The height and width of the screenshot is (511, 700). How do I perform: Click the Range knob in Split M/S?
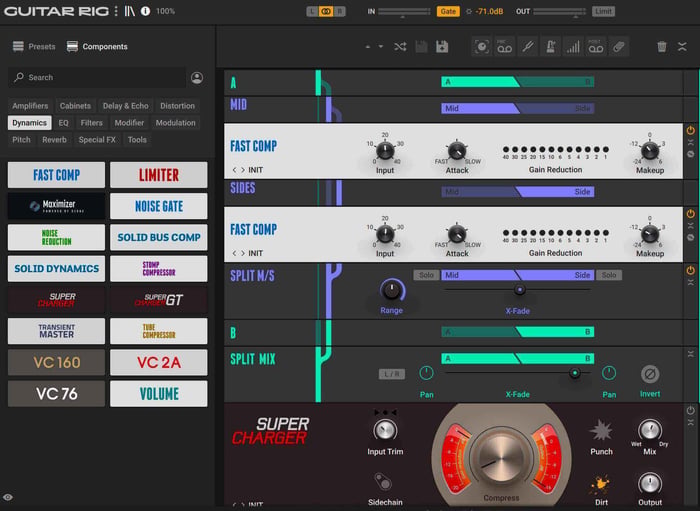click(x=392, y=290)
